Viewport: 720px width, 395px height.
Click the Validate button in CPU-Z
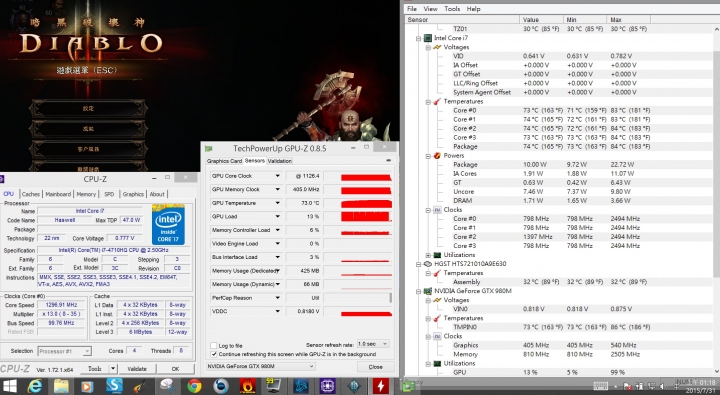137,368
